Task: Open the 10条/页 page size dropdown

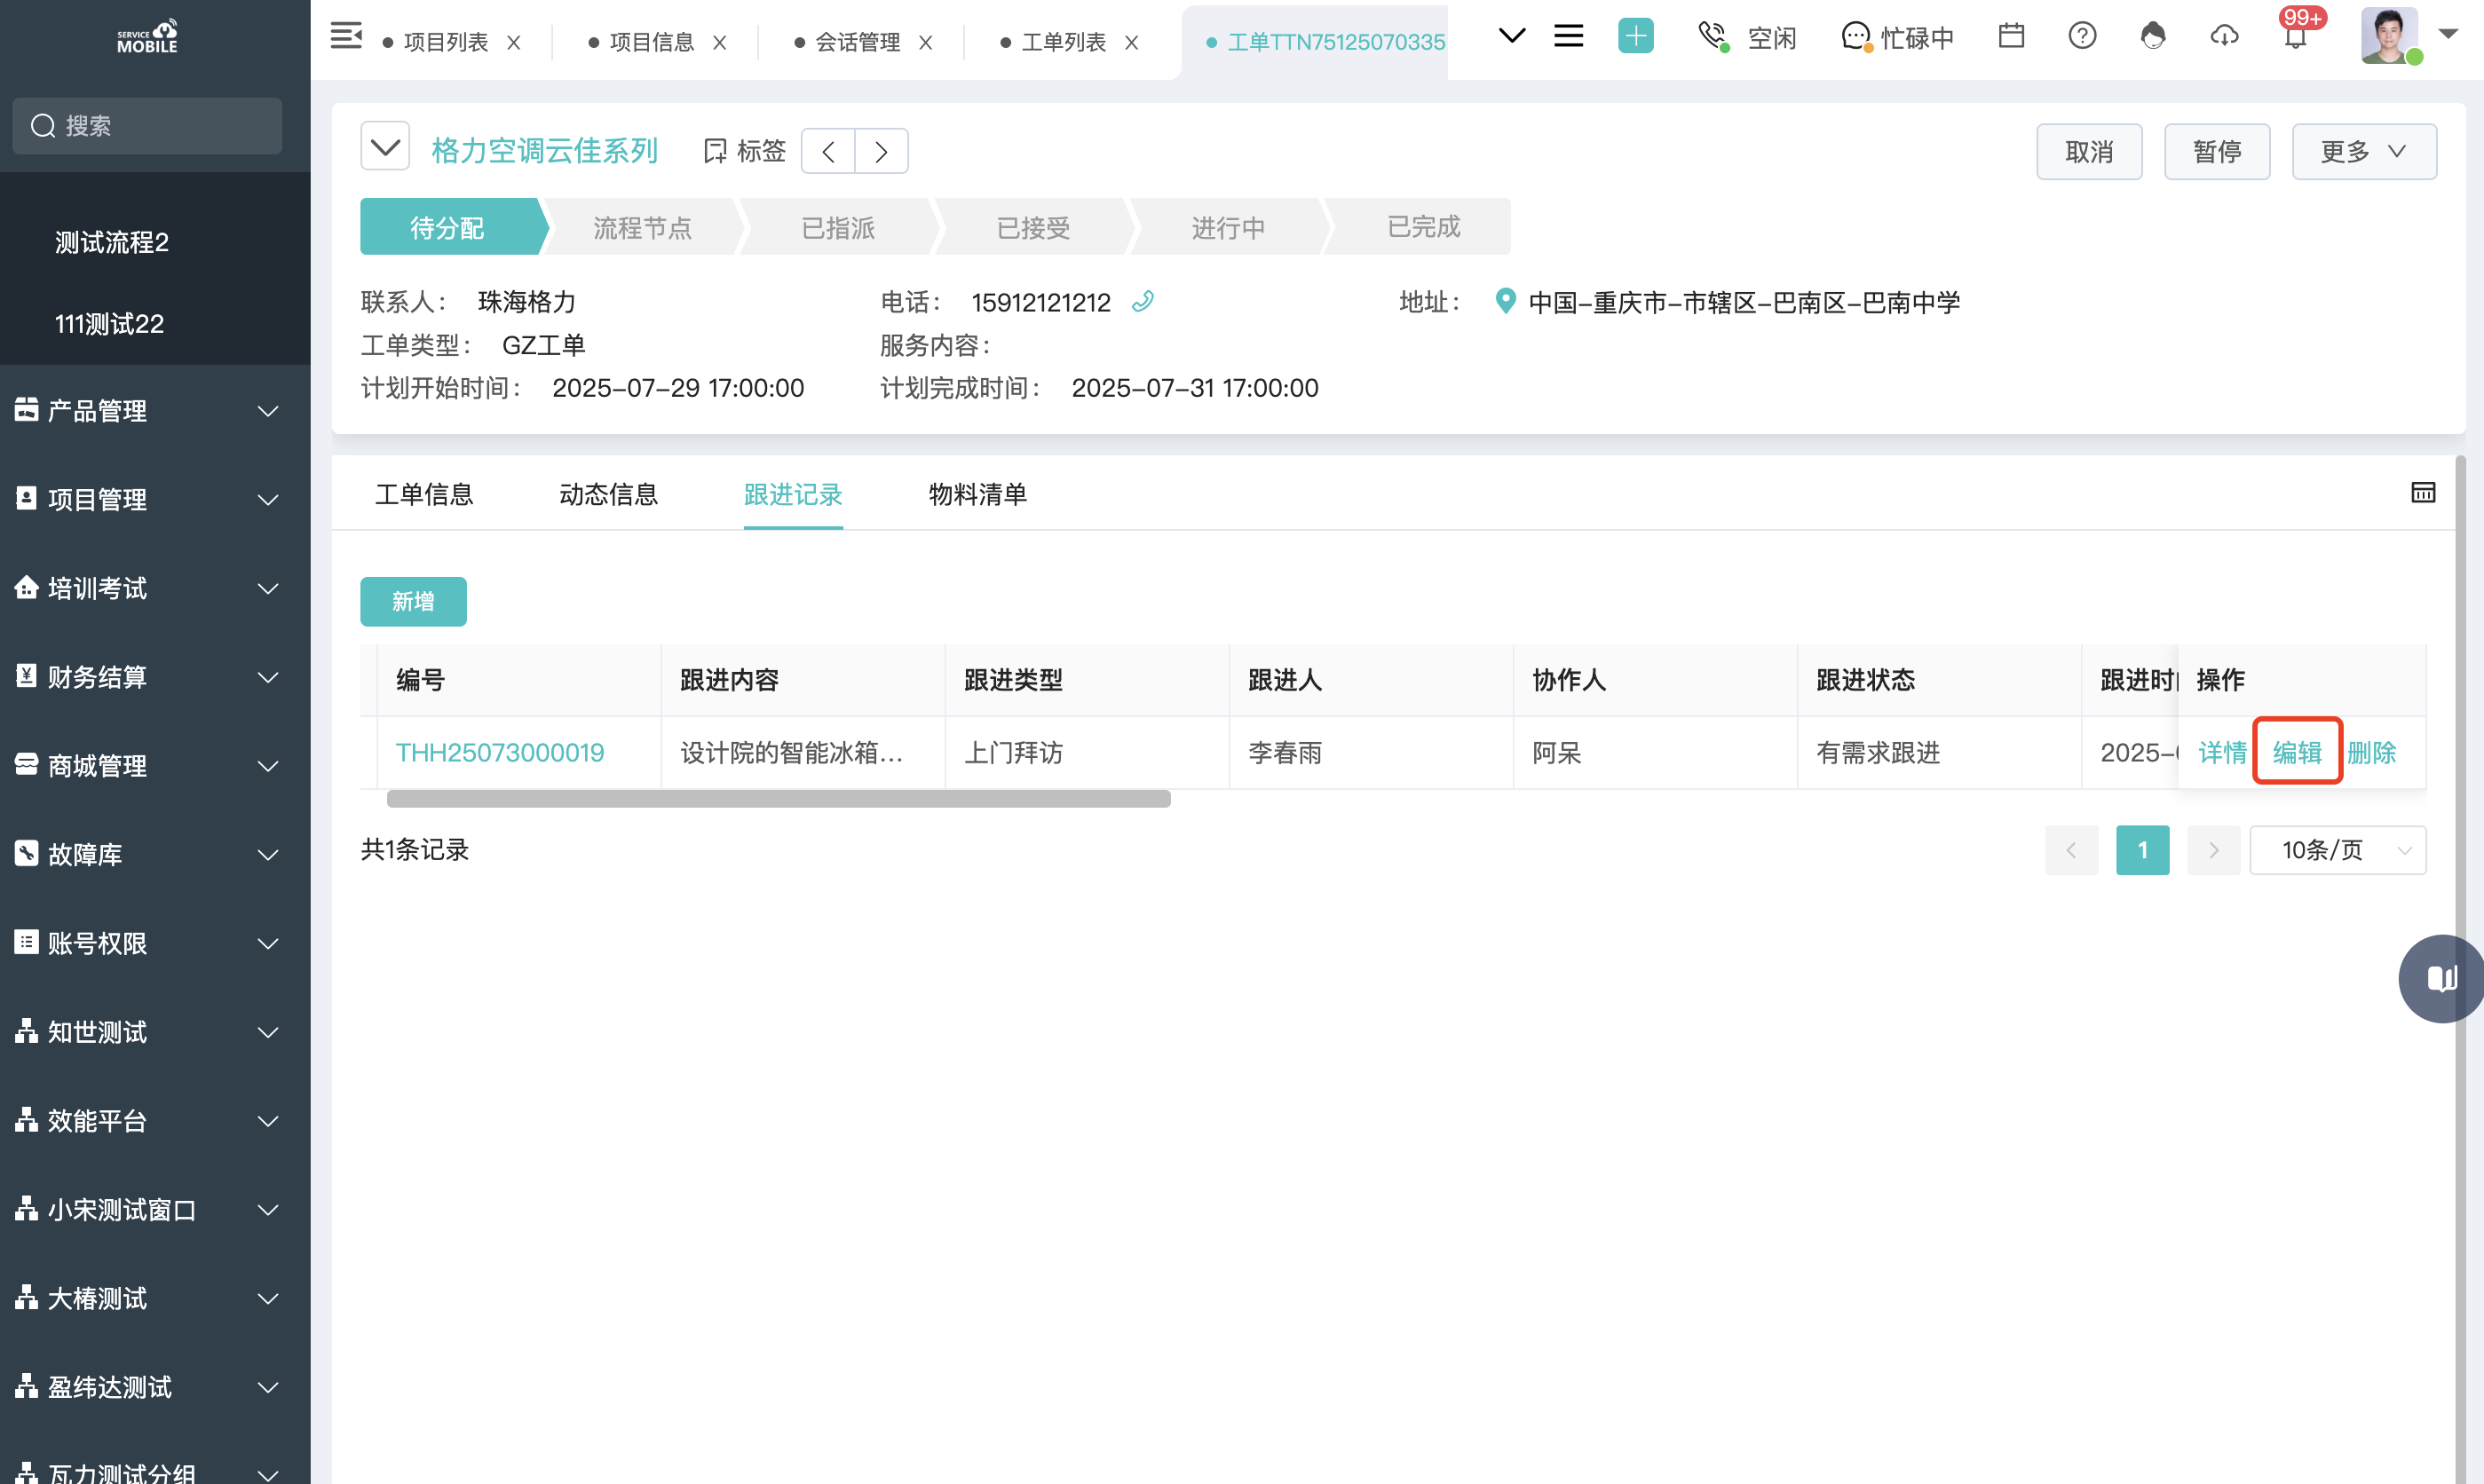Action: (2337, 850)
